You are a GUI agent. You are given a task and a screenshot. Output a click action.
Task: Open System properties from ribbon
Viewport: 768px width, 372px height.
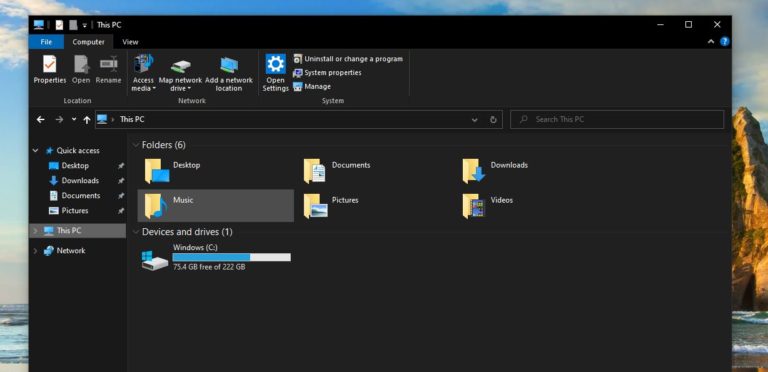(x=327, y=72)
